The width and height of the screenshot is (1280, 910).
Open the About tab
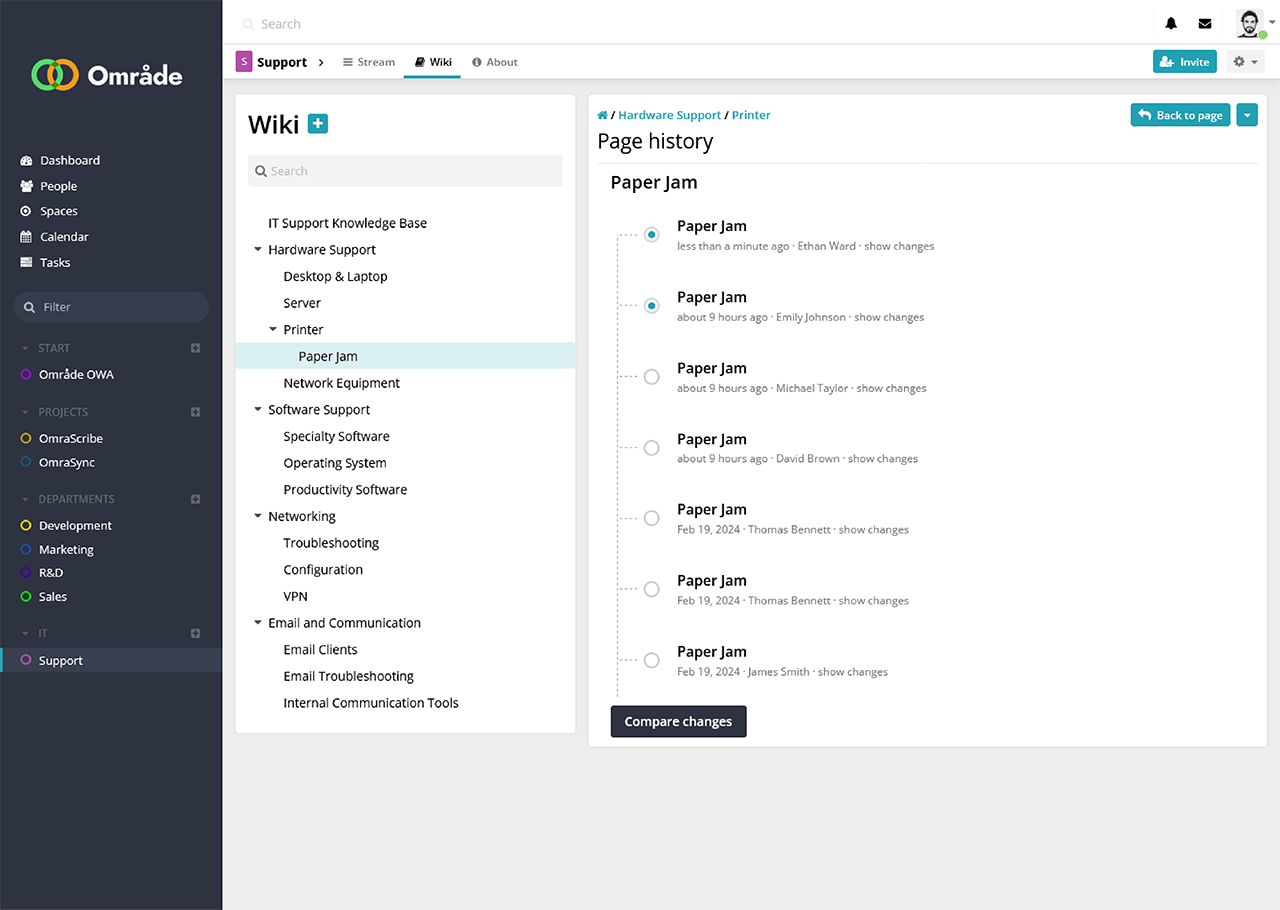pyautogui.click(x=495, y=62)
